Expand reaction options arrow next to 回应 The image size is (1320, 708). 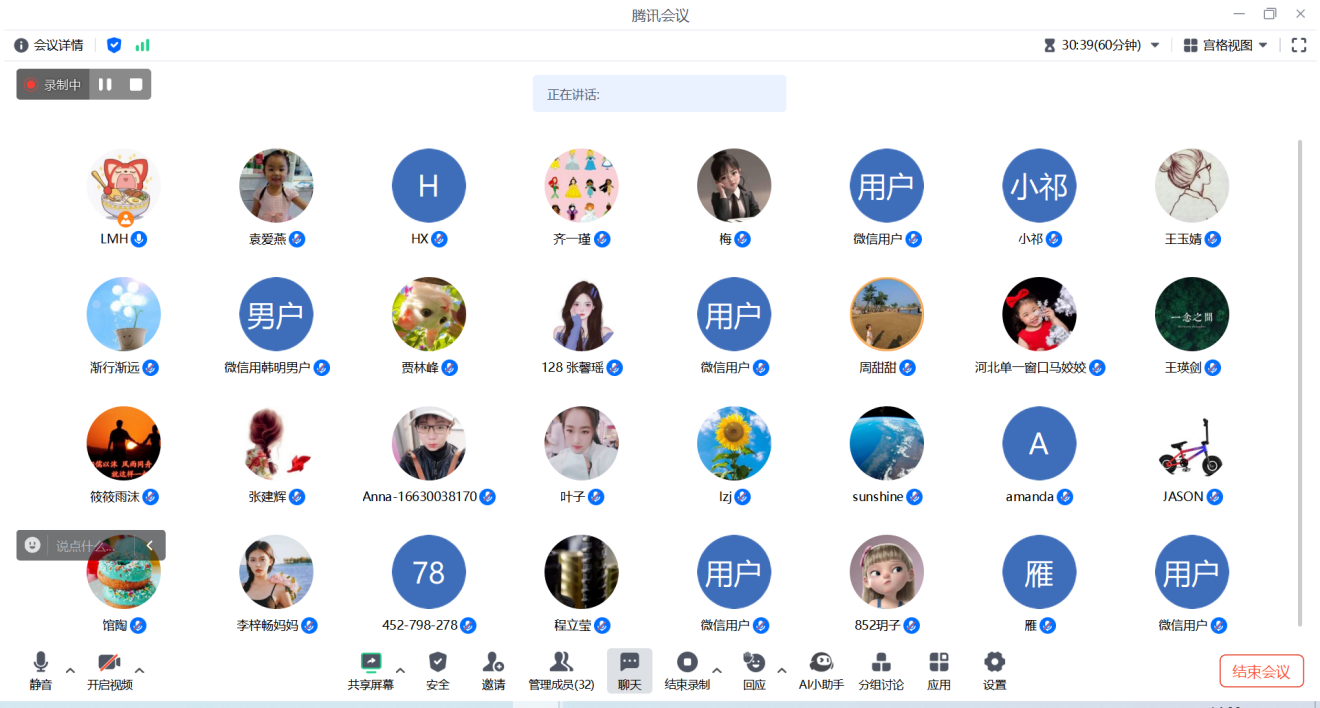pyautogui.click(x=781, y=670)
